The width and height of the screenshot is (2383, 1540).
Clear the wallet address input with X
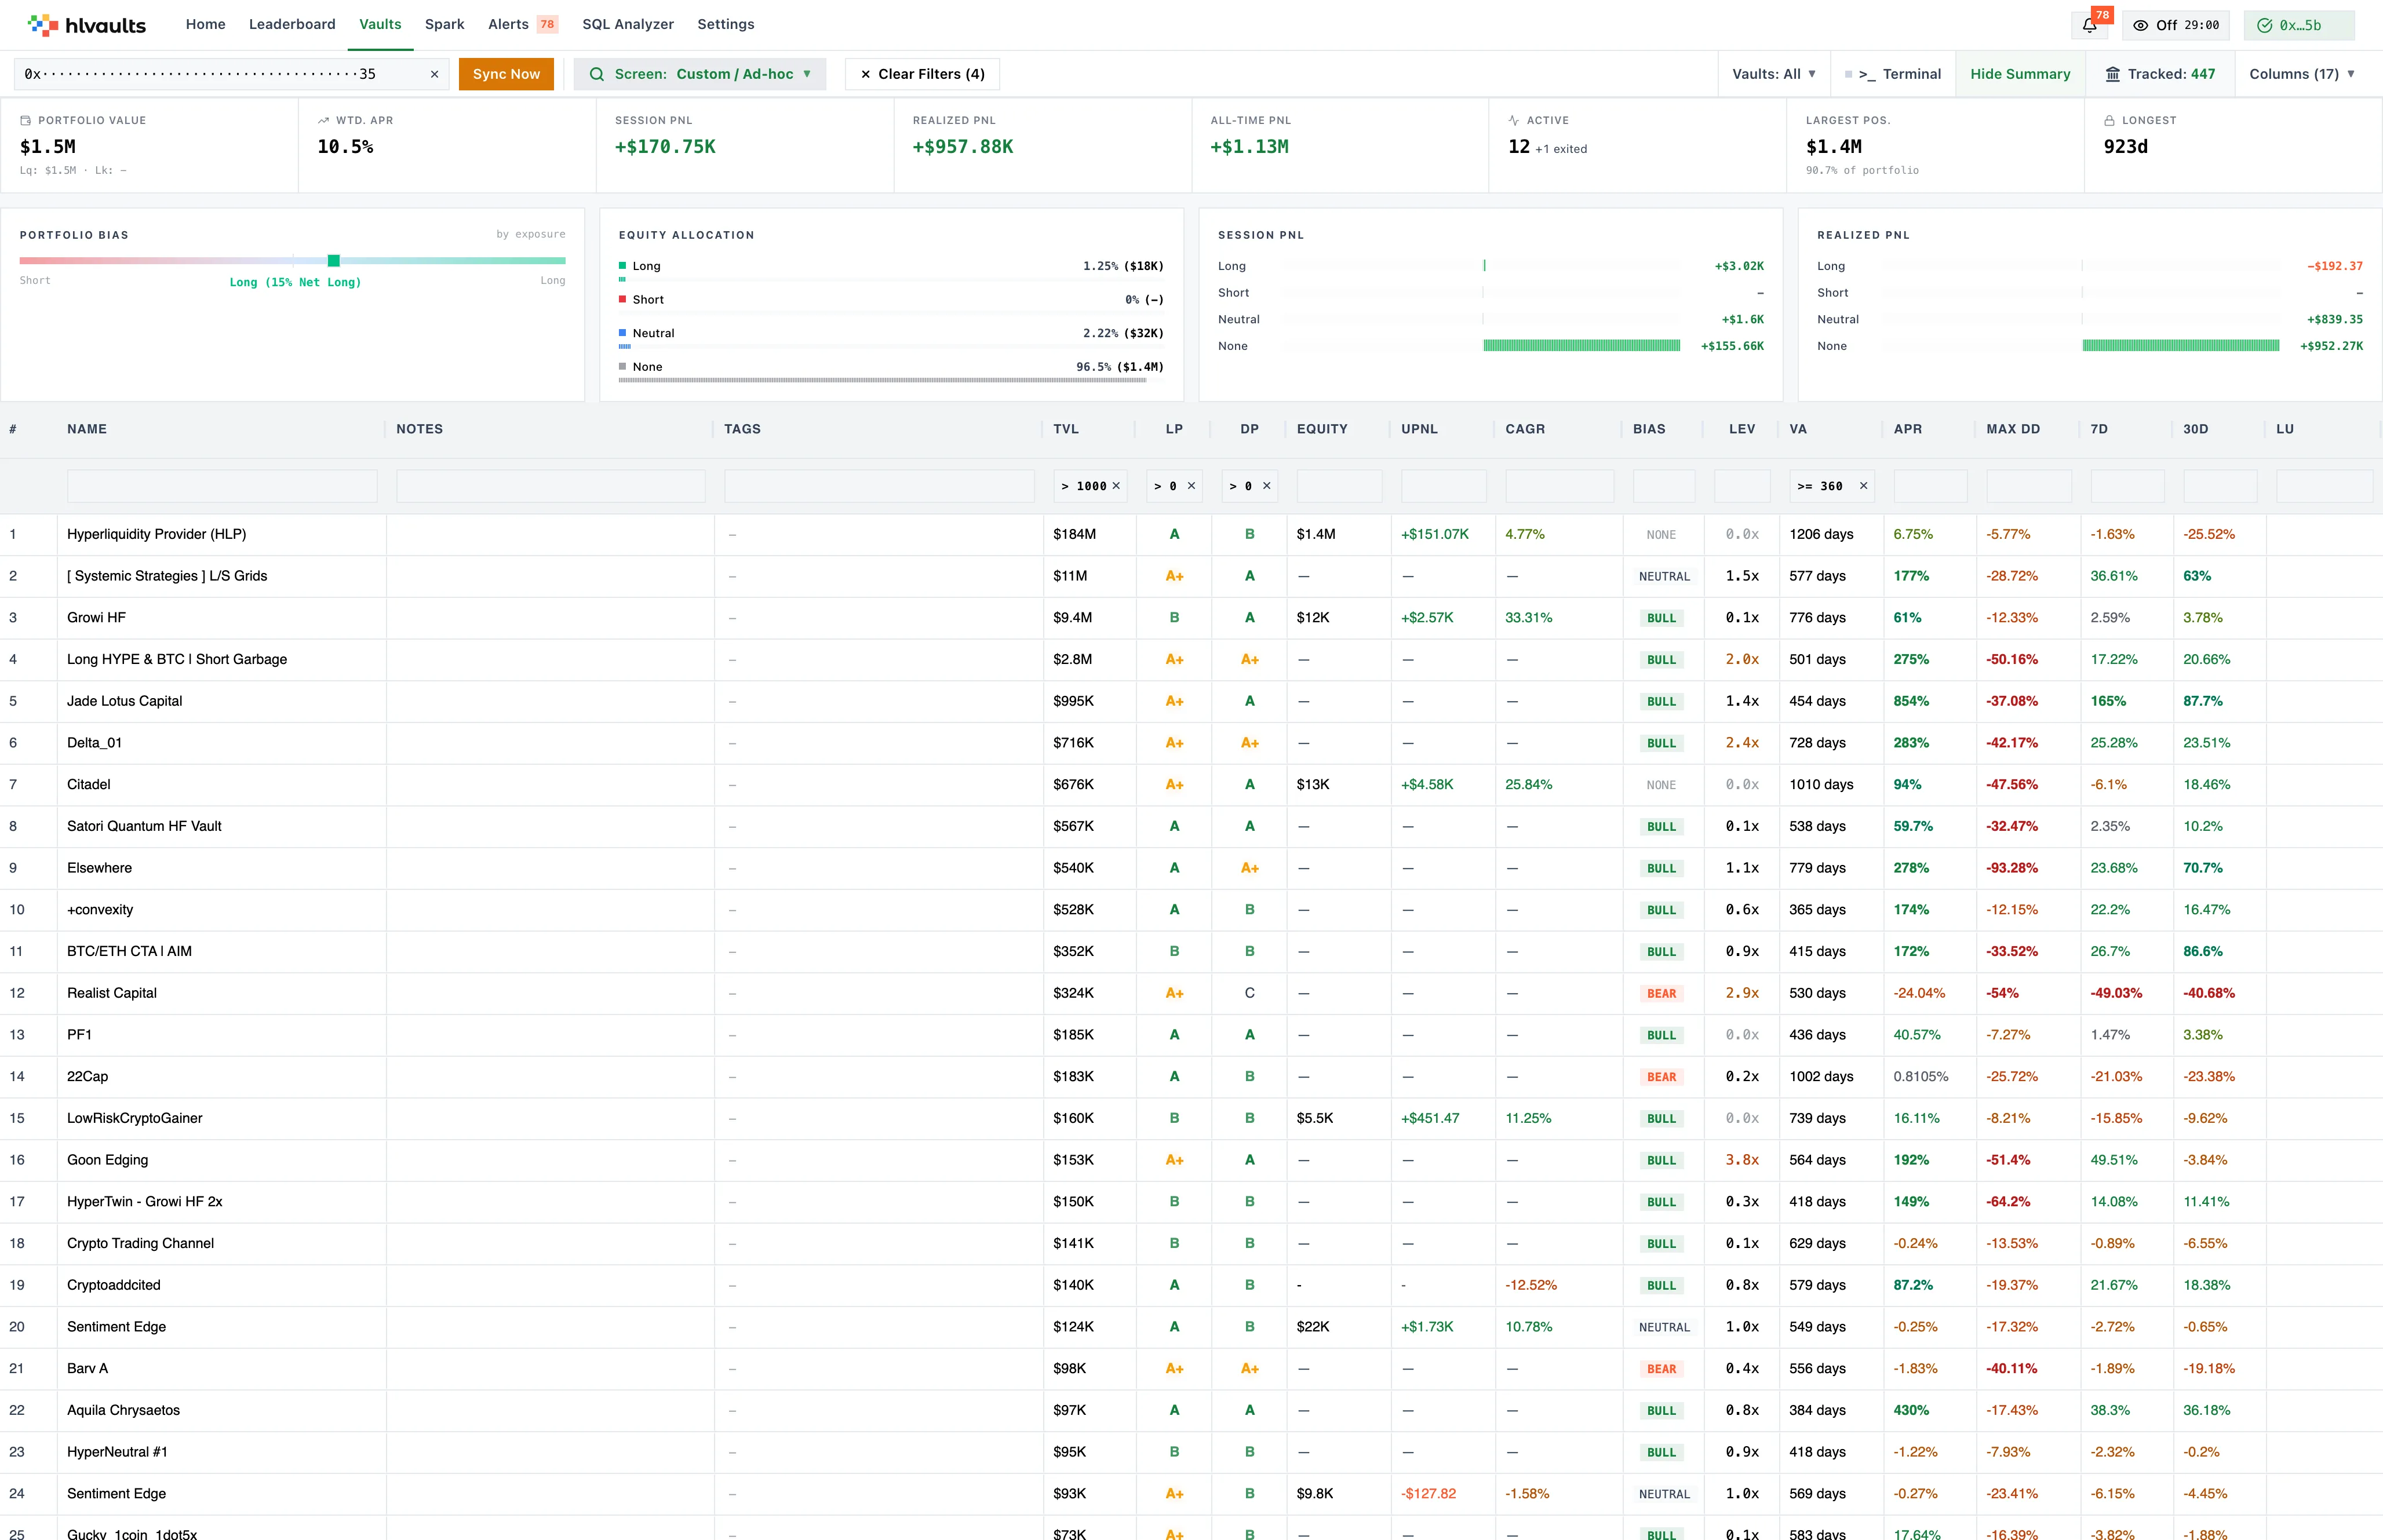[x=434, y=74]
